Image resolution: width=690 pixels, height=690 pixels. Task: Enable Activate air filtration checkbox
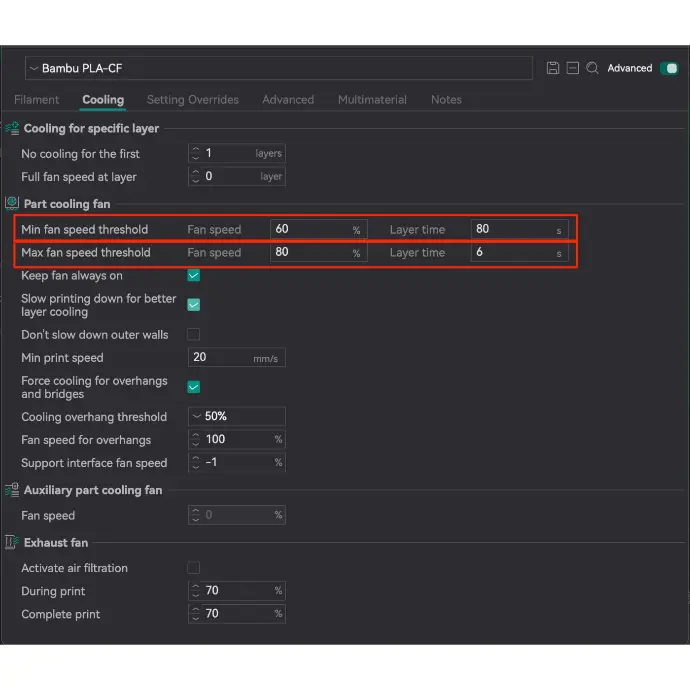(194, 568)
